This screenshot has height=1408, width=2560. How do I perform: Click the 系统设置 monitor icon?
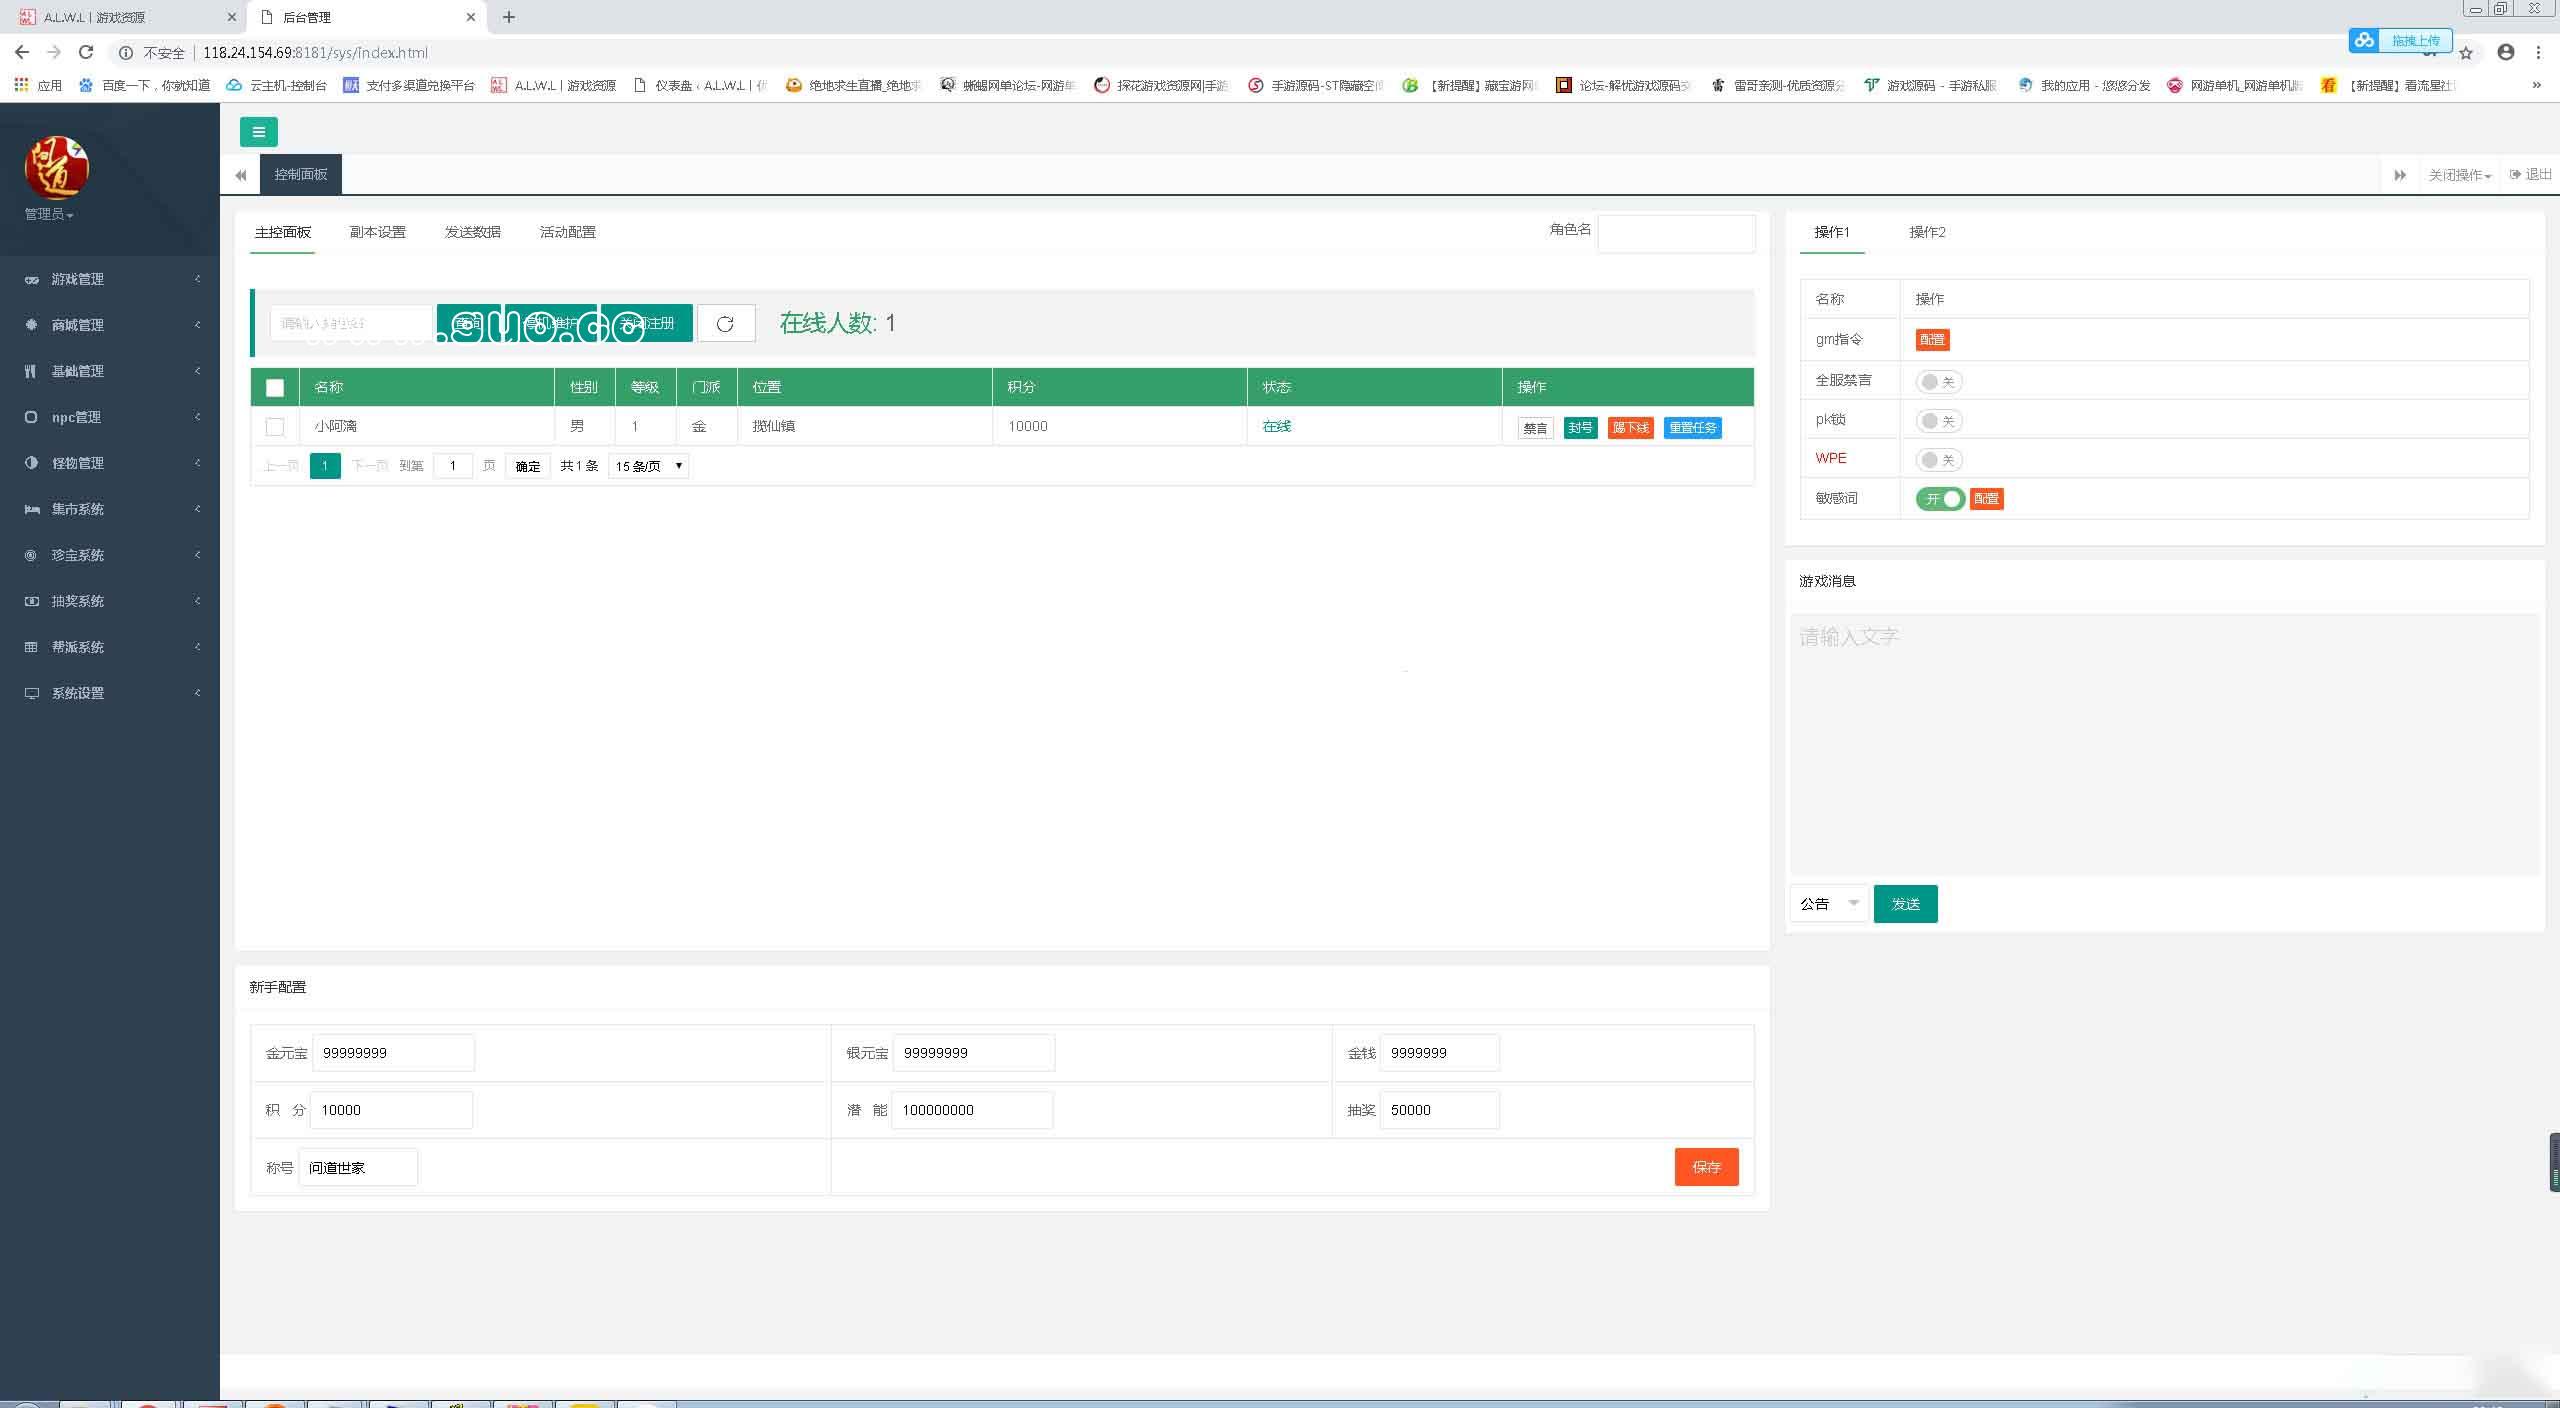click(x=32, y=694)
